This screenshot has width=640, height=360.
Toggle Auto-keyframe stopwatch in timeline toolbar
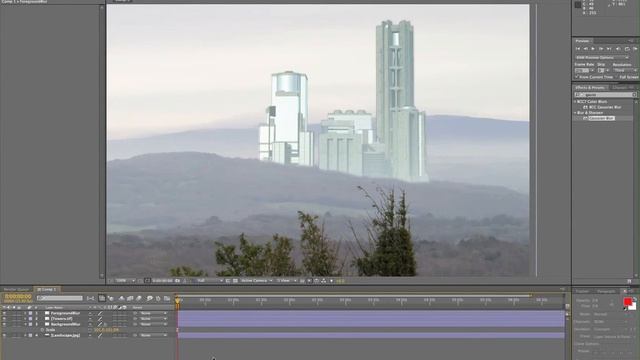point(158,298)
